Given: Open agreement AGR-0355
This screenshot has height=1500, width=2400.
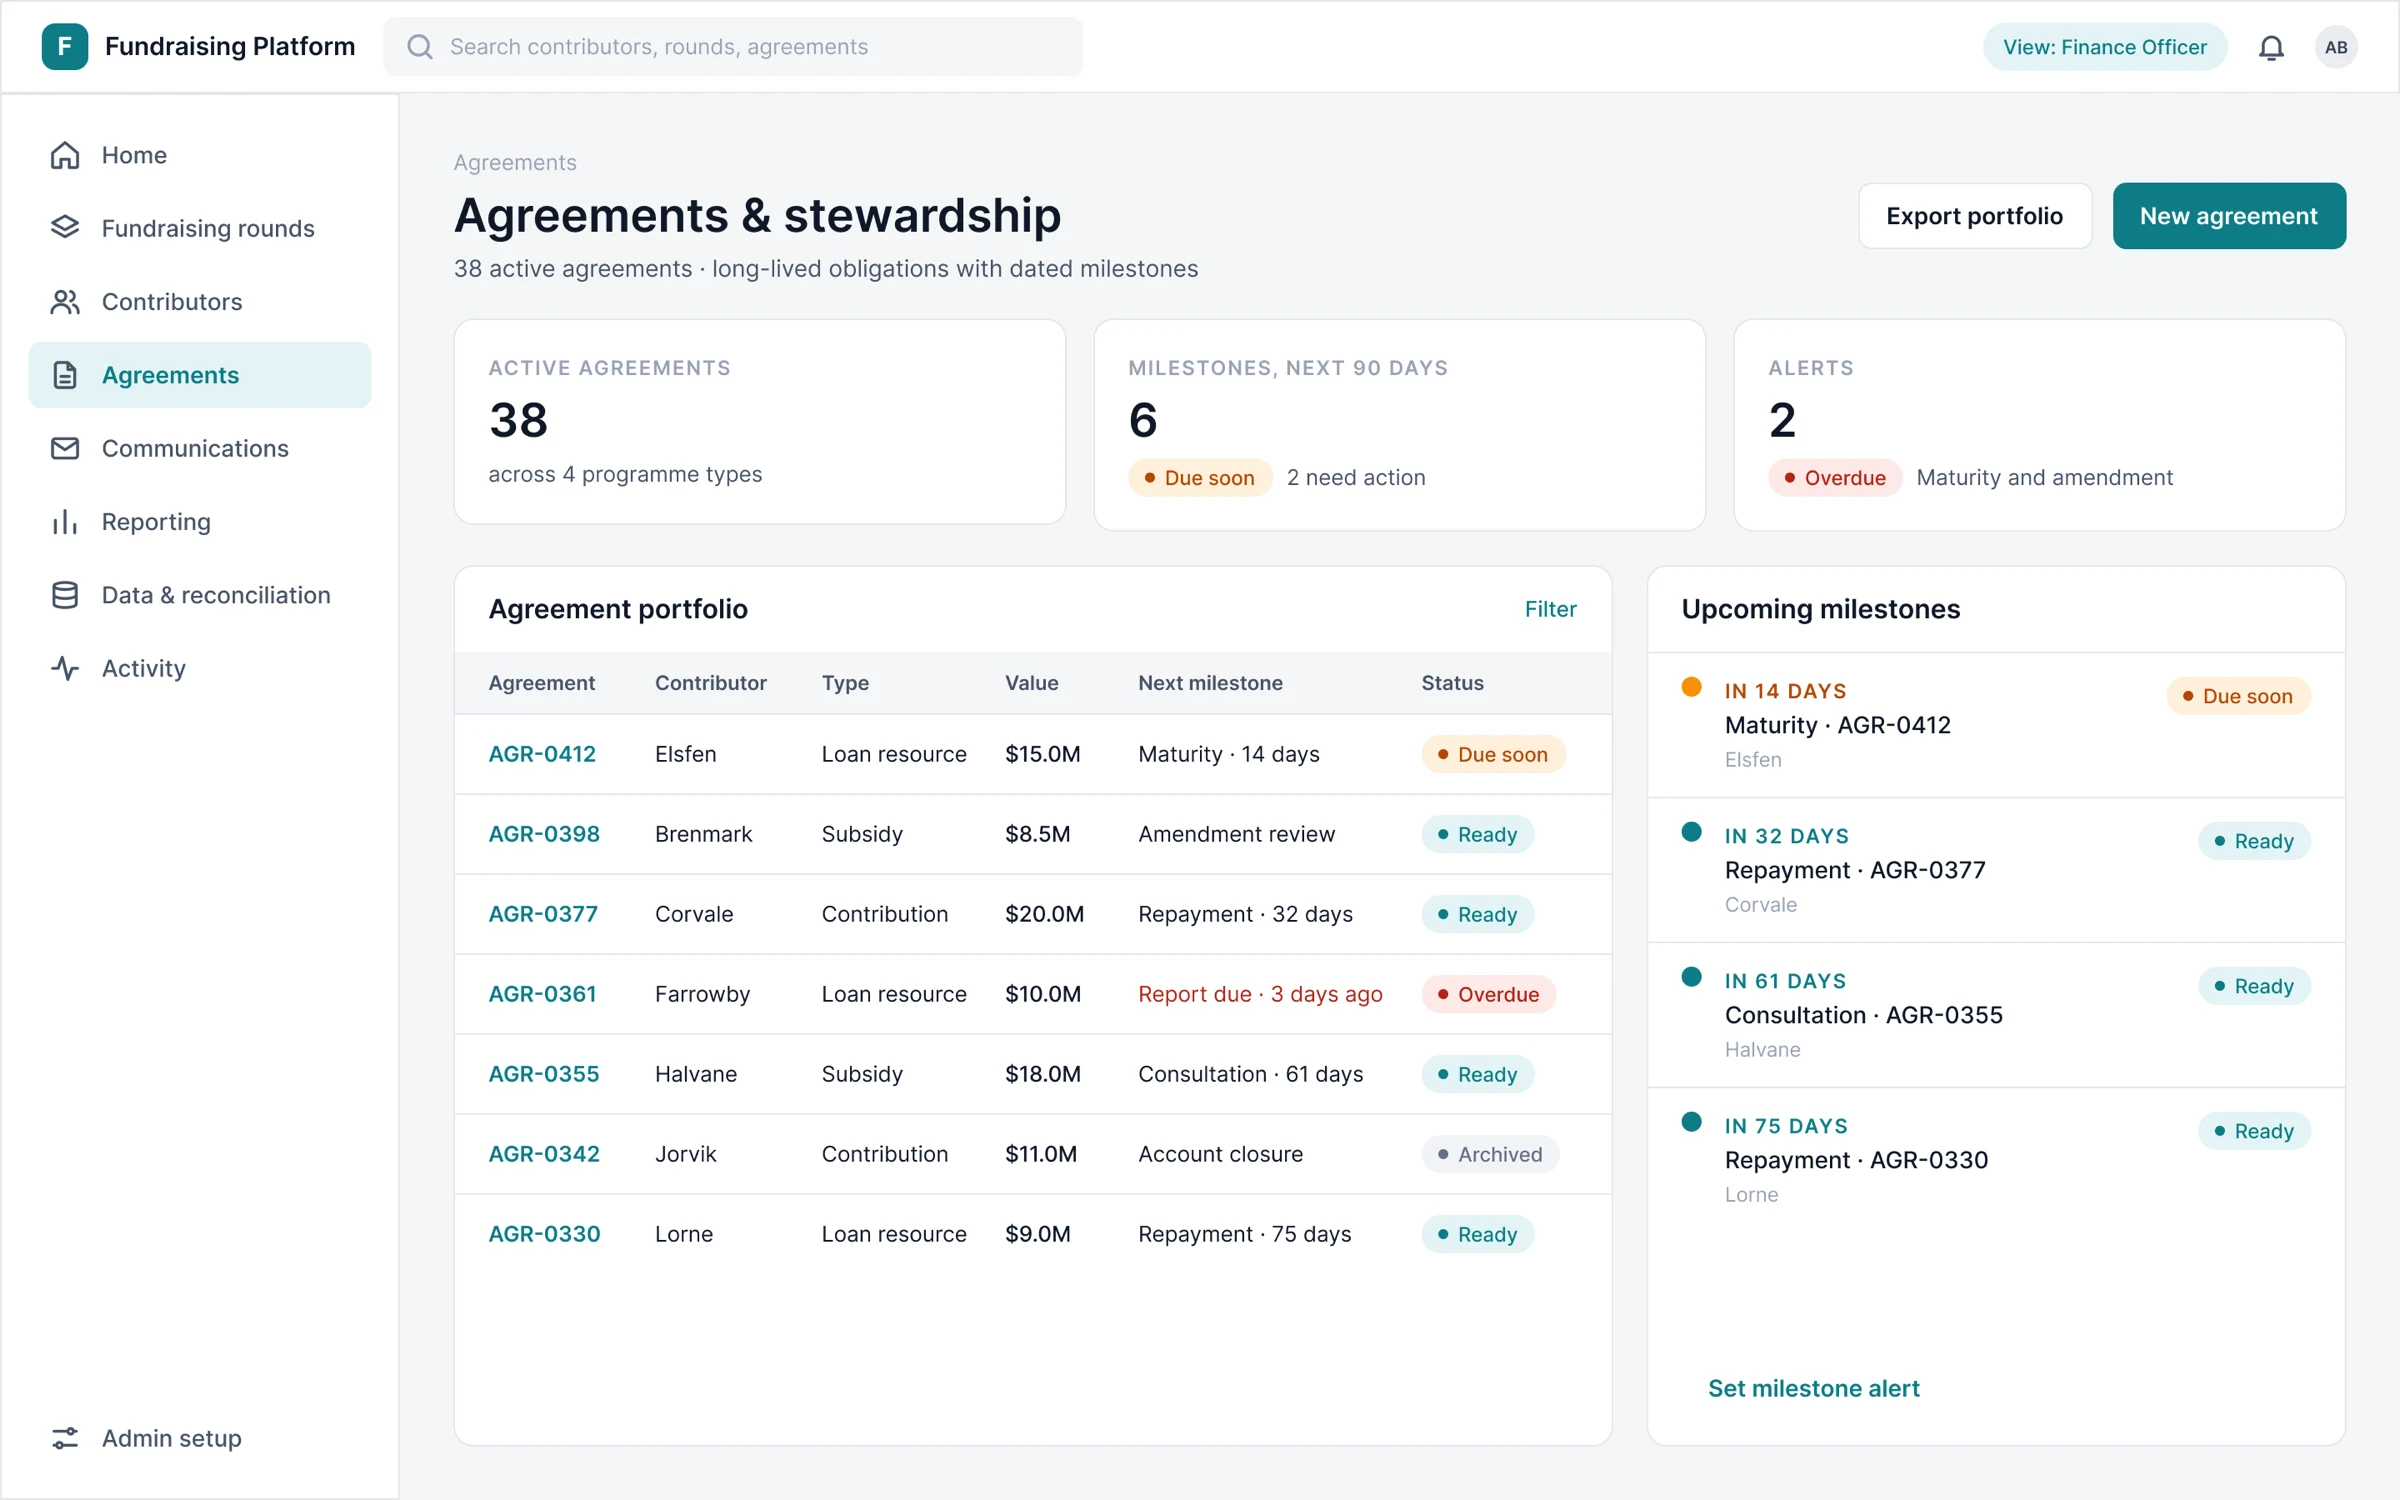Looking at the screenshot, I should (544, 1074).
